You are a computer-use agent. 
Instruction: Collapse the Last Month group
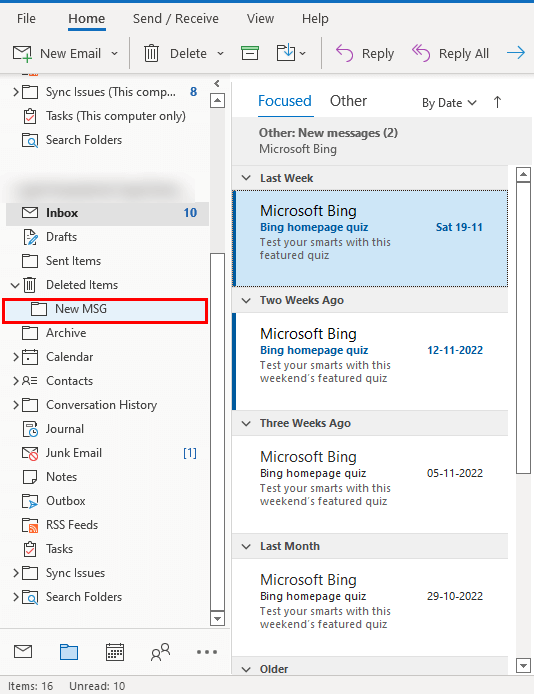pos(246,547)
